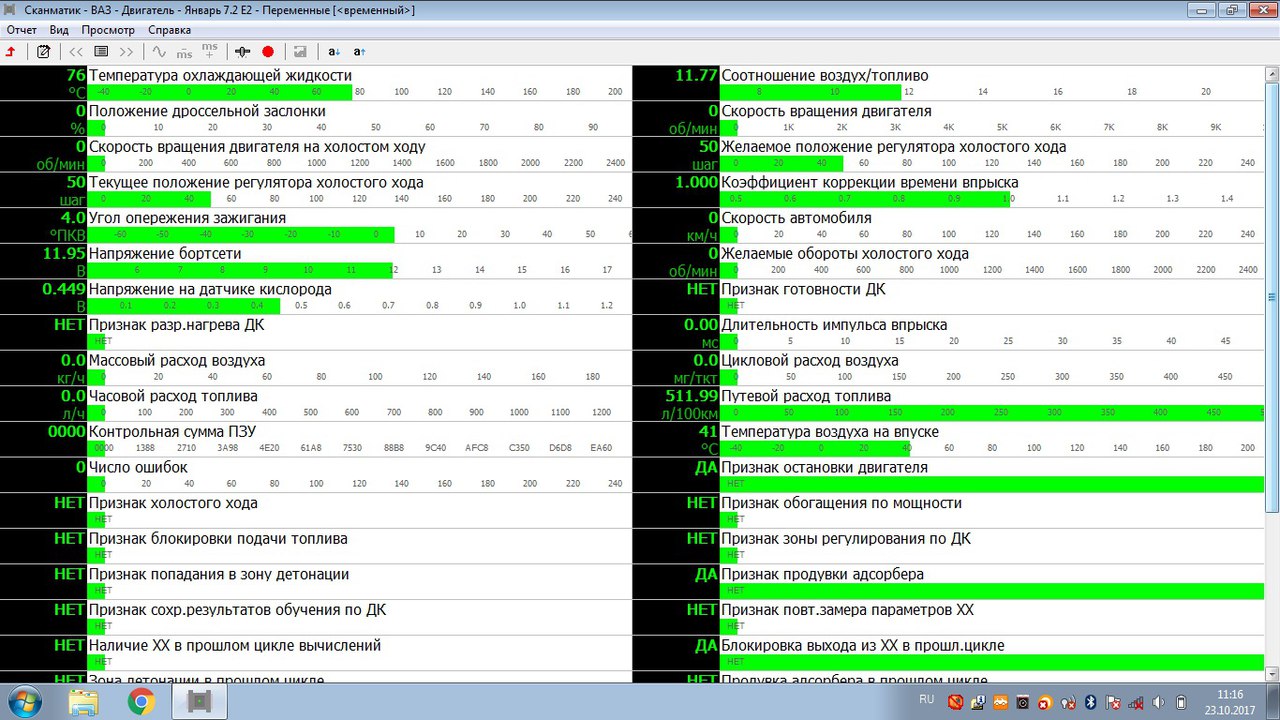Open the Вид menu
Image resolution: width=1280 pixels, height=720 pixels.
tap(59, 30)
